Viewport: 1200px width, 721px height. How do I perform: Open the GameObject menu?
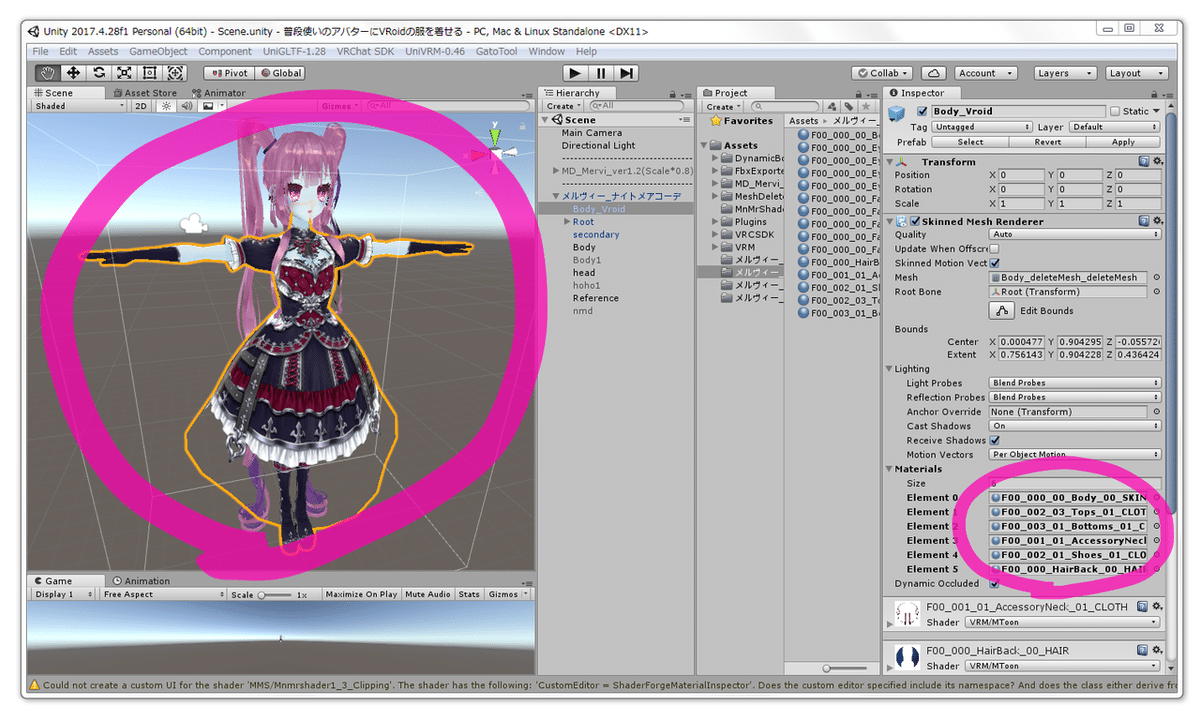(158, 51)
